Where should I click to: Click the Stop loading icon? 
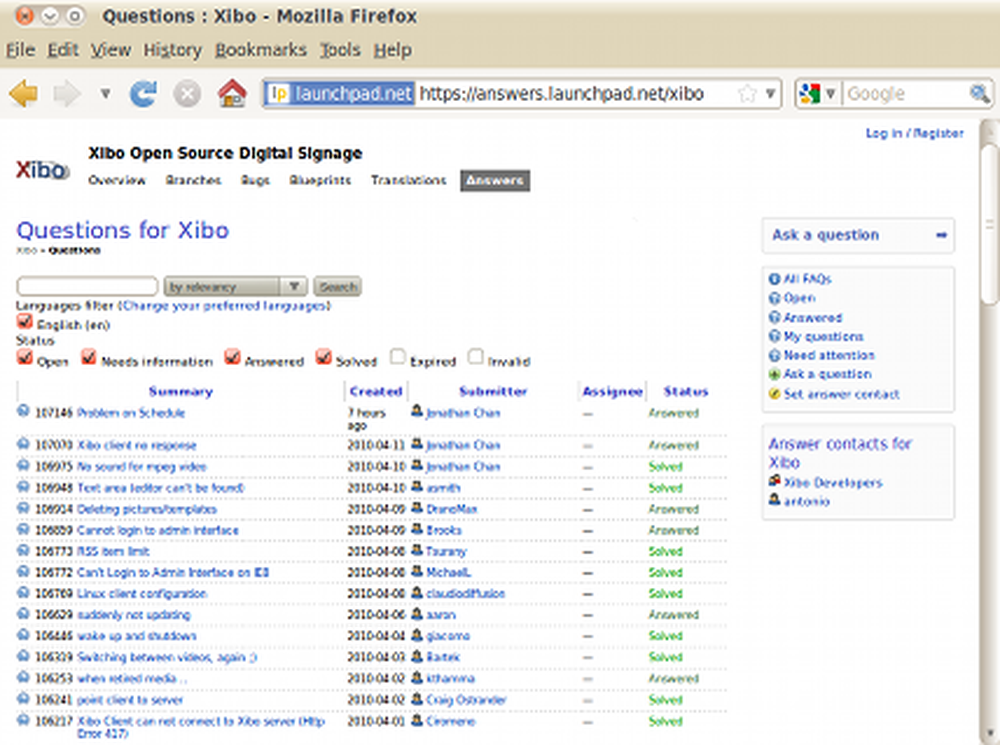point(187,94)
